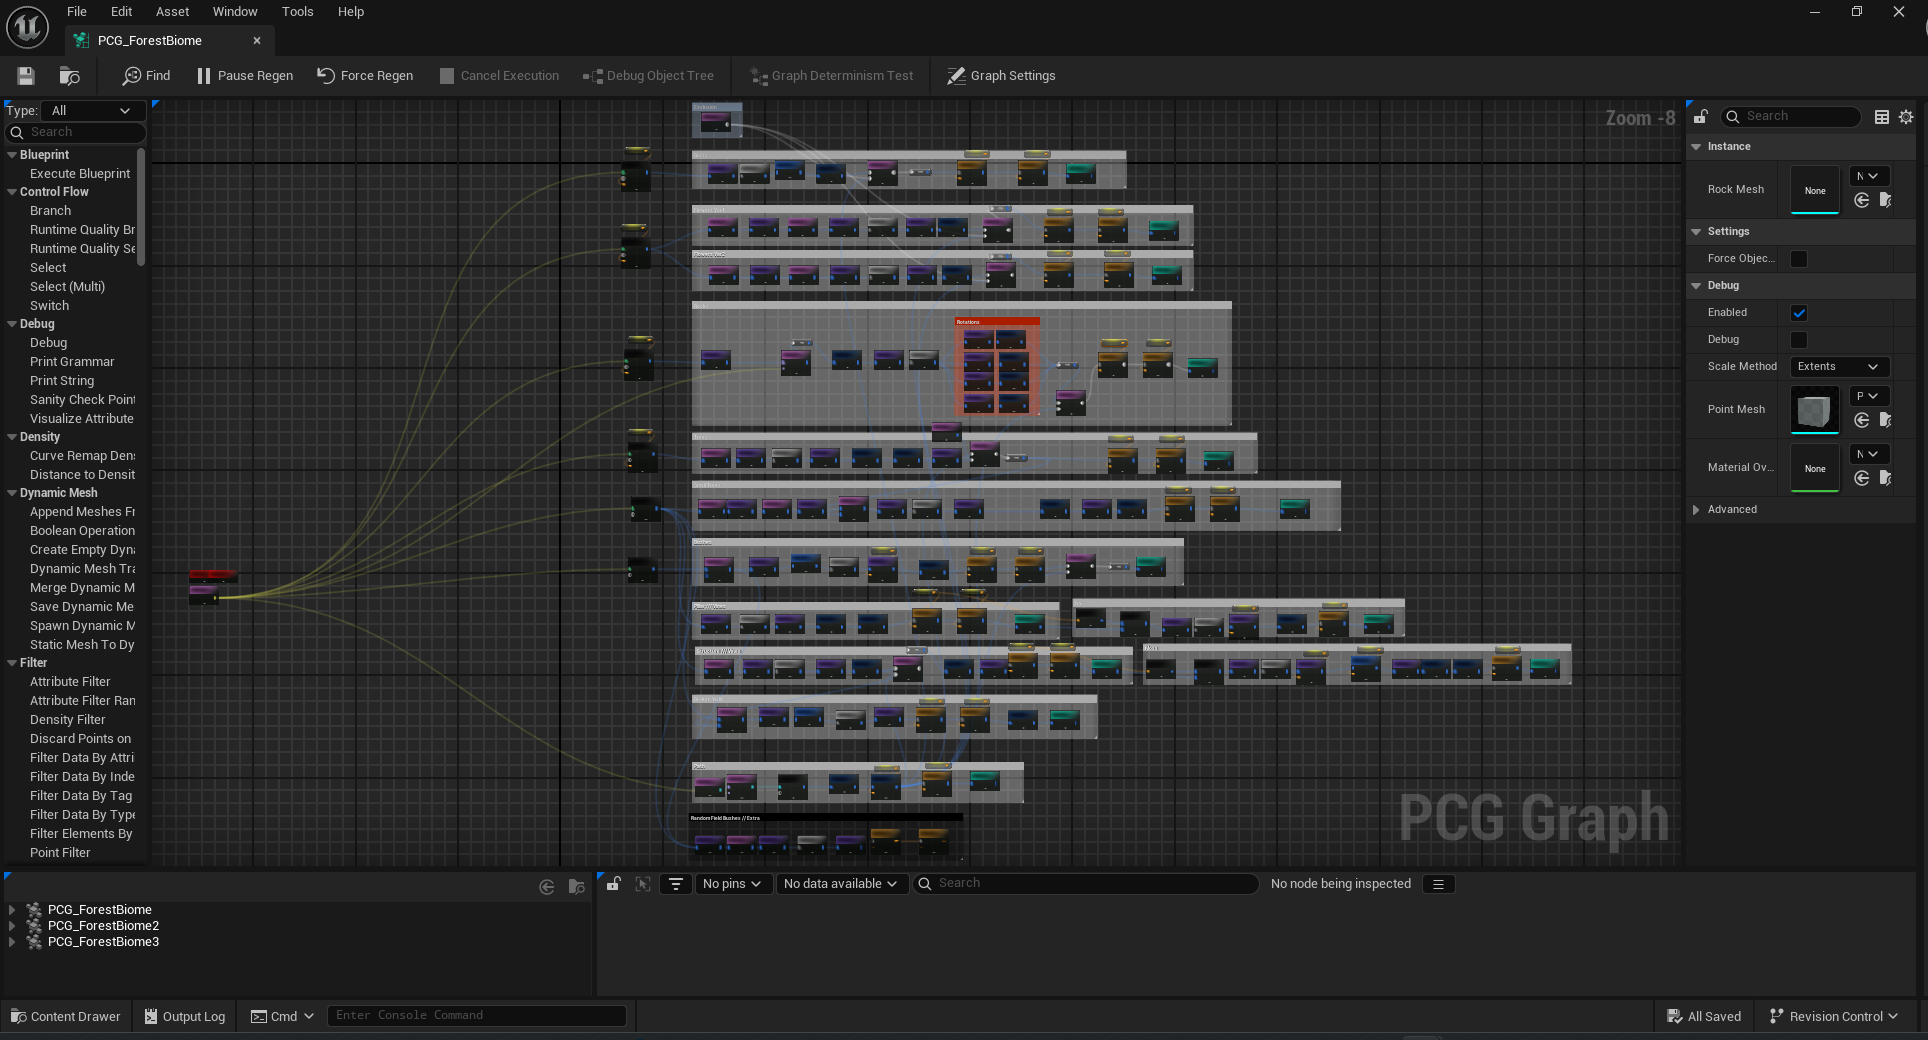Click the Point Mesh cube thumbnail
This screenshot has width=1928, height=1040.
1815,410
